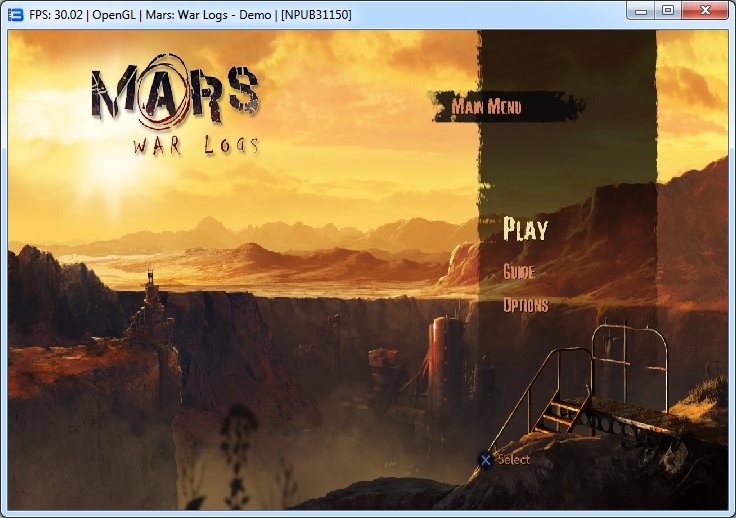Click the X button Select prompt icon
736x518 pixels.
pos(485,460)
